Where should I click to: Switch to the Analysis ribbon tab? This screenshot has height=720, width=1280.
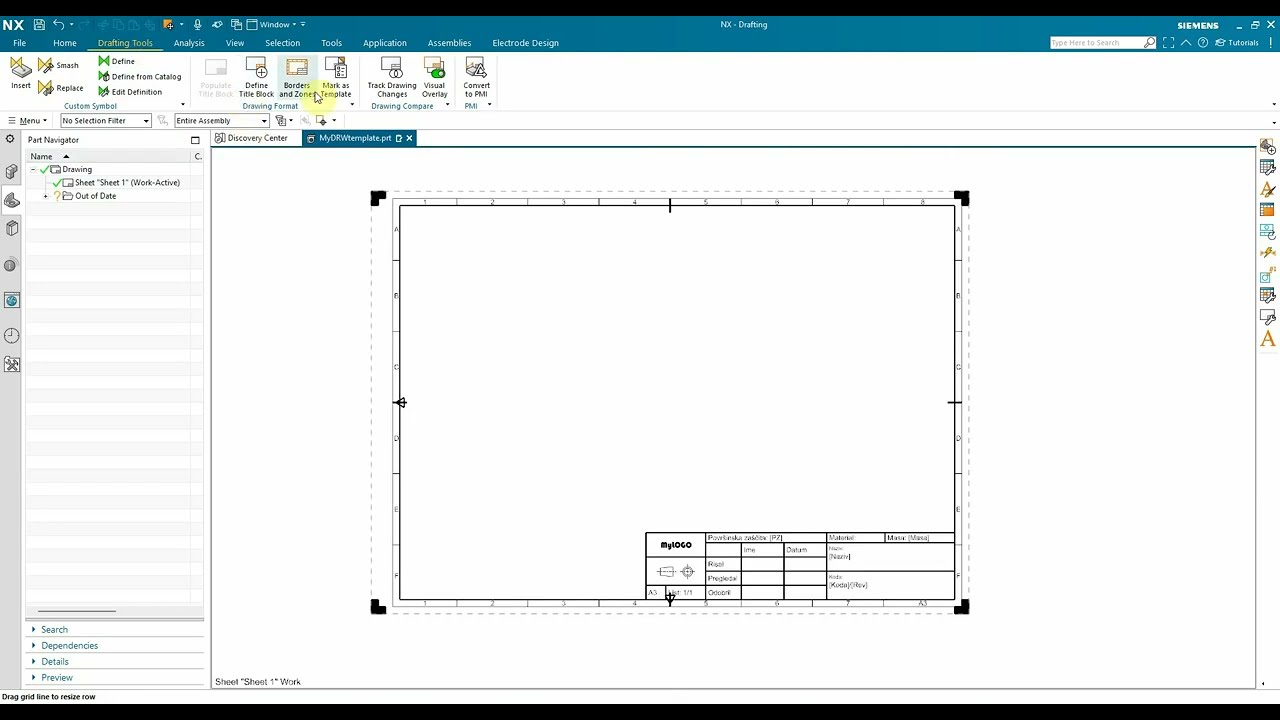pyautogui.click(x=189, y=43)
